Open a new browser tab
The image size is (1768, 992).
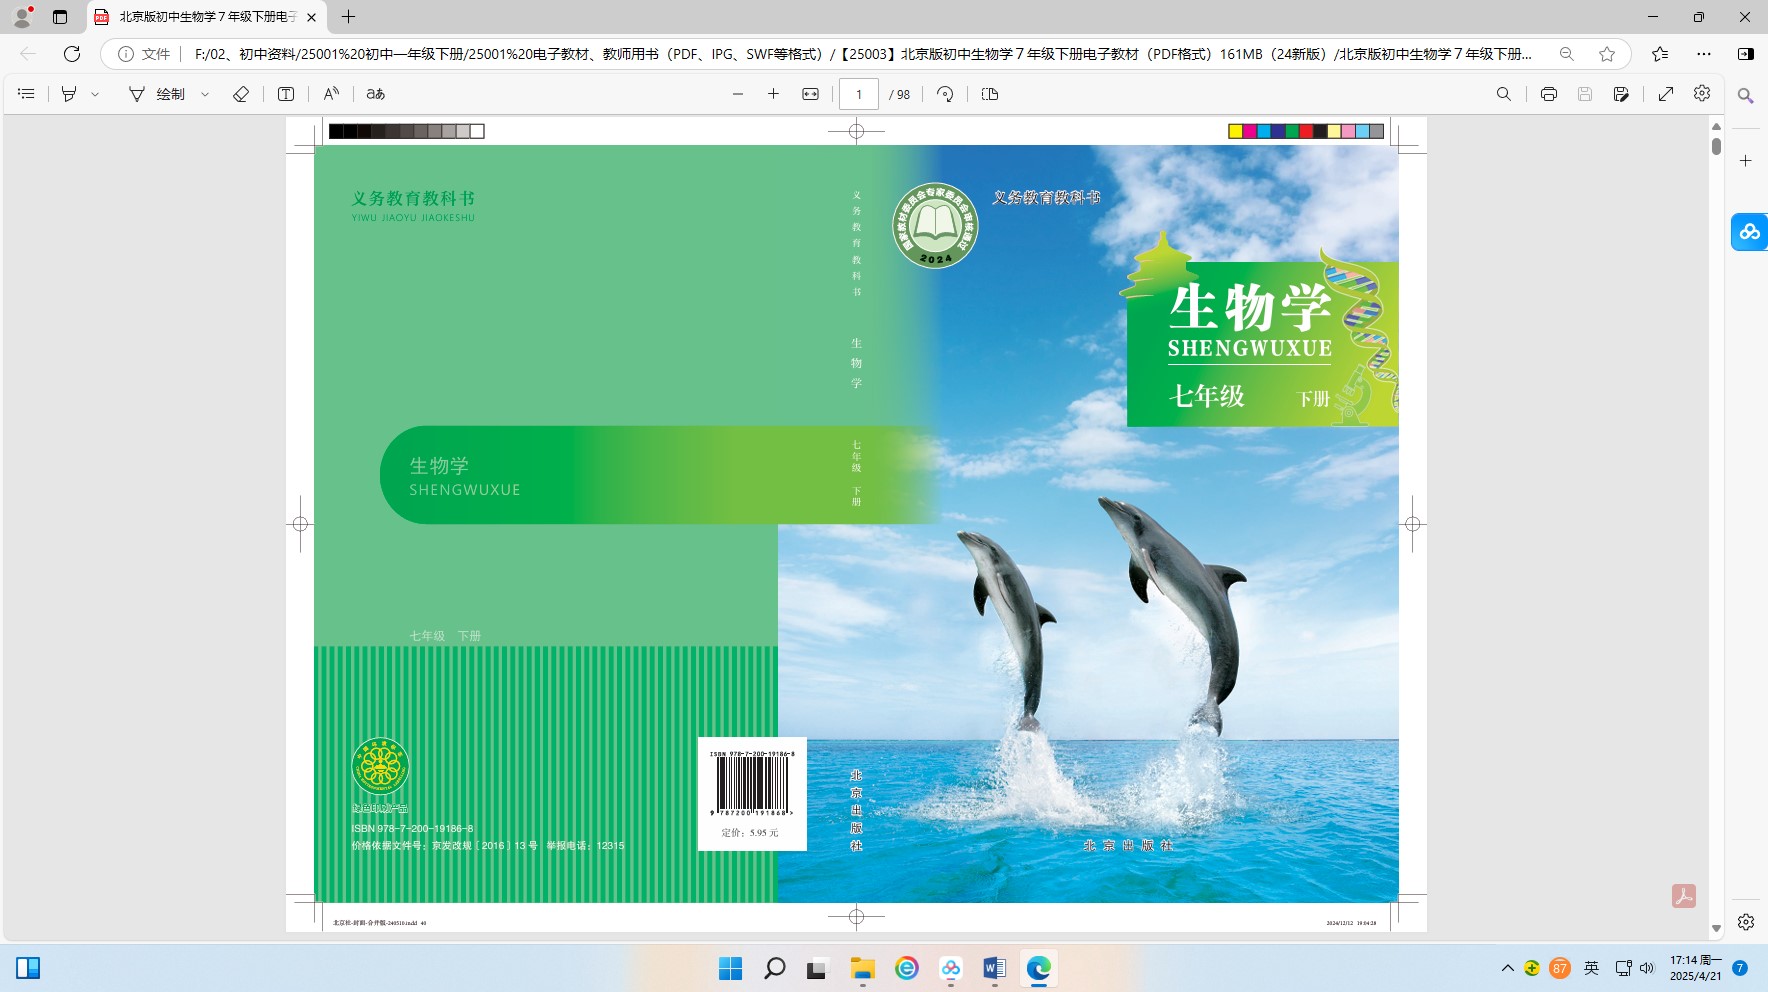pos(348,17)
